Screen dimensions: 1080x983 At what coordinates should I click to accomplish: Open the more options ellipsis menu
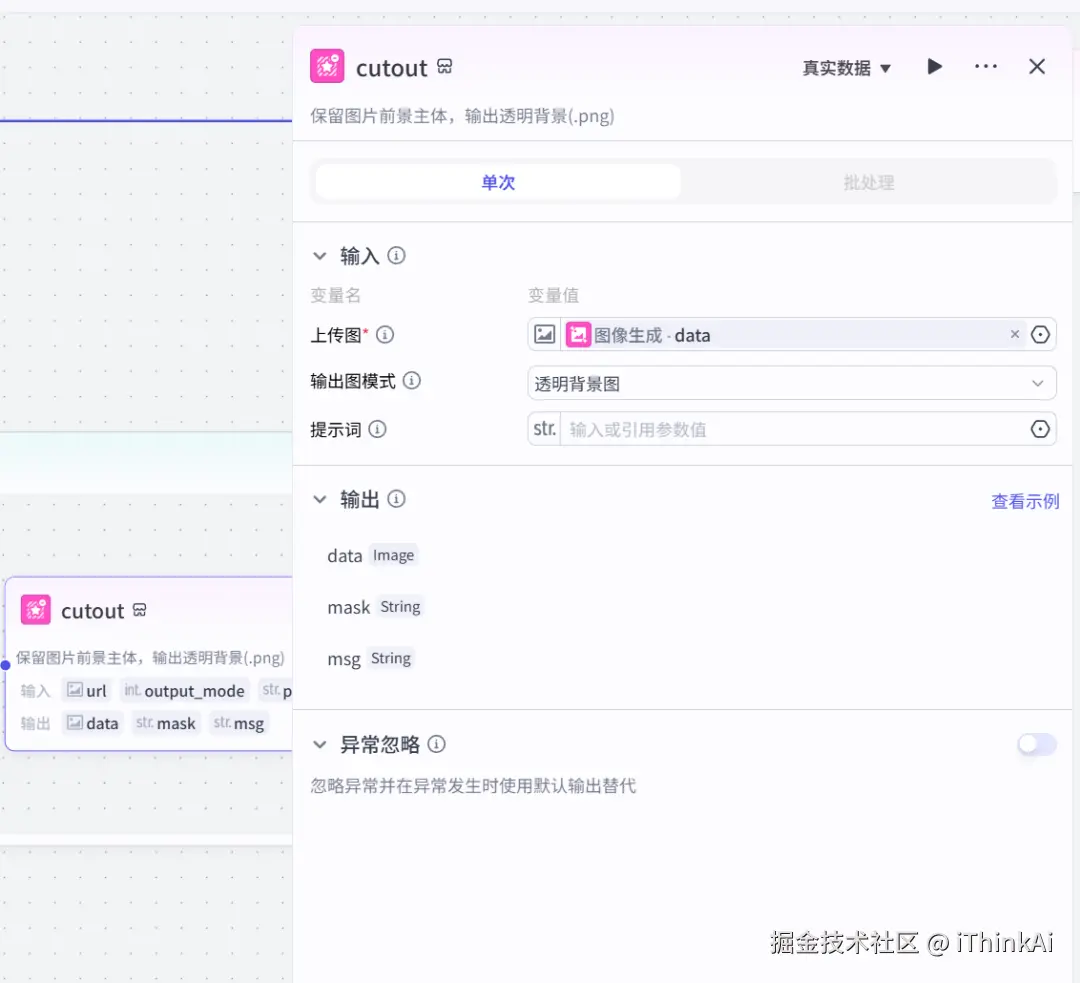click(x=986, y=67)
